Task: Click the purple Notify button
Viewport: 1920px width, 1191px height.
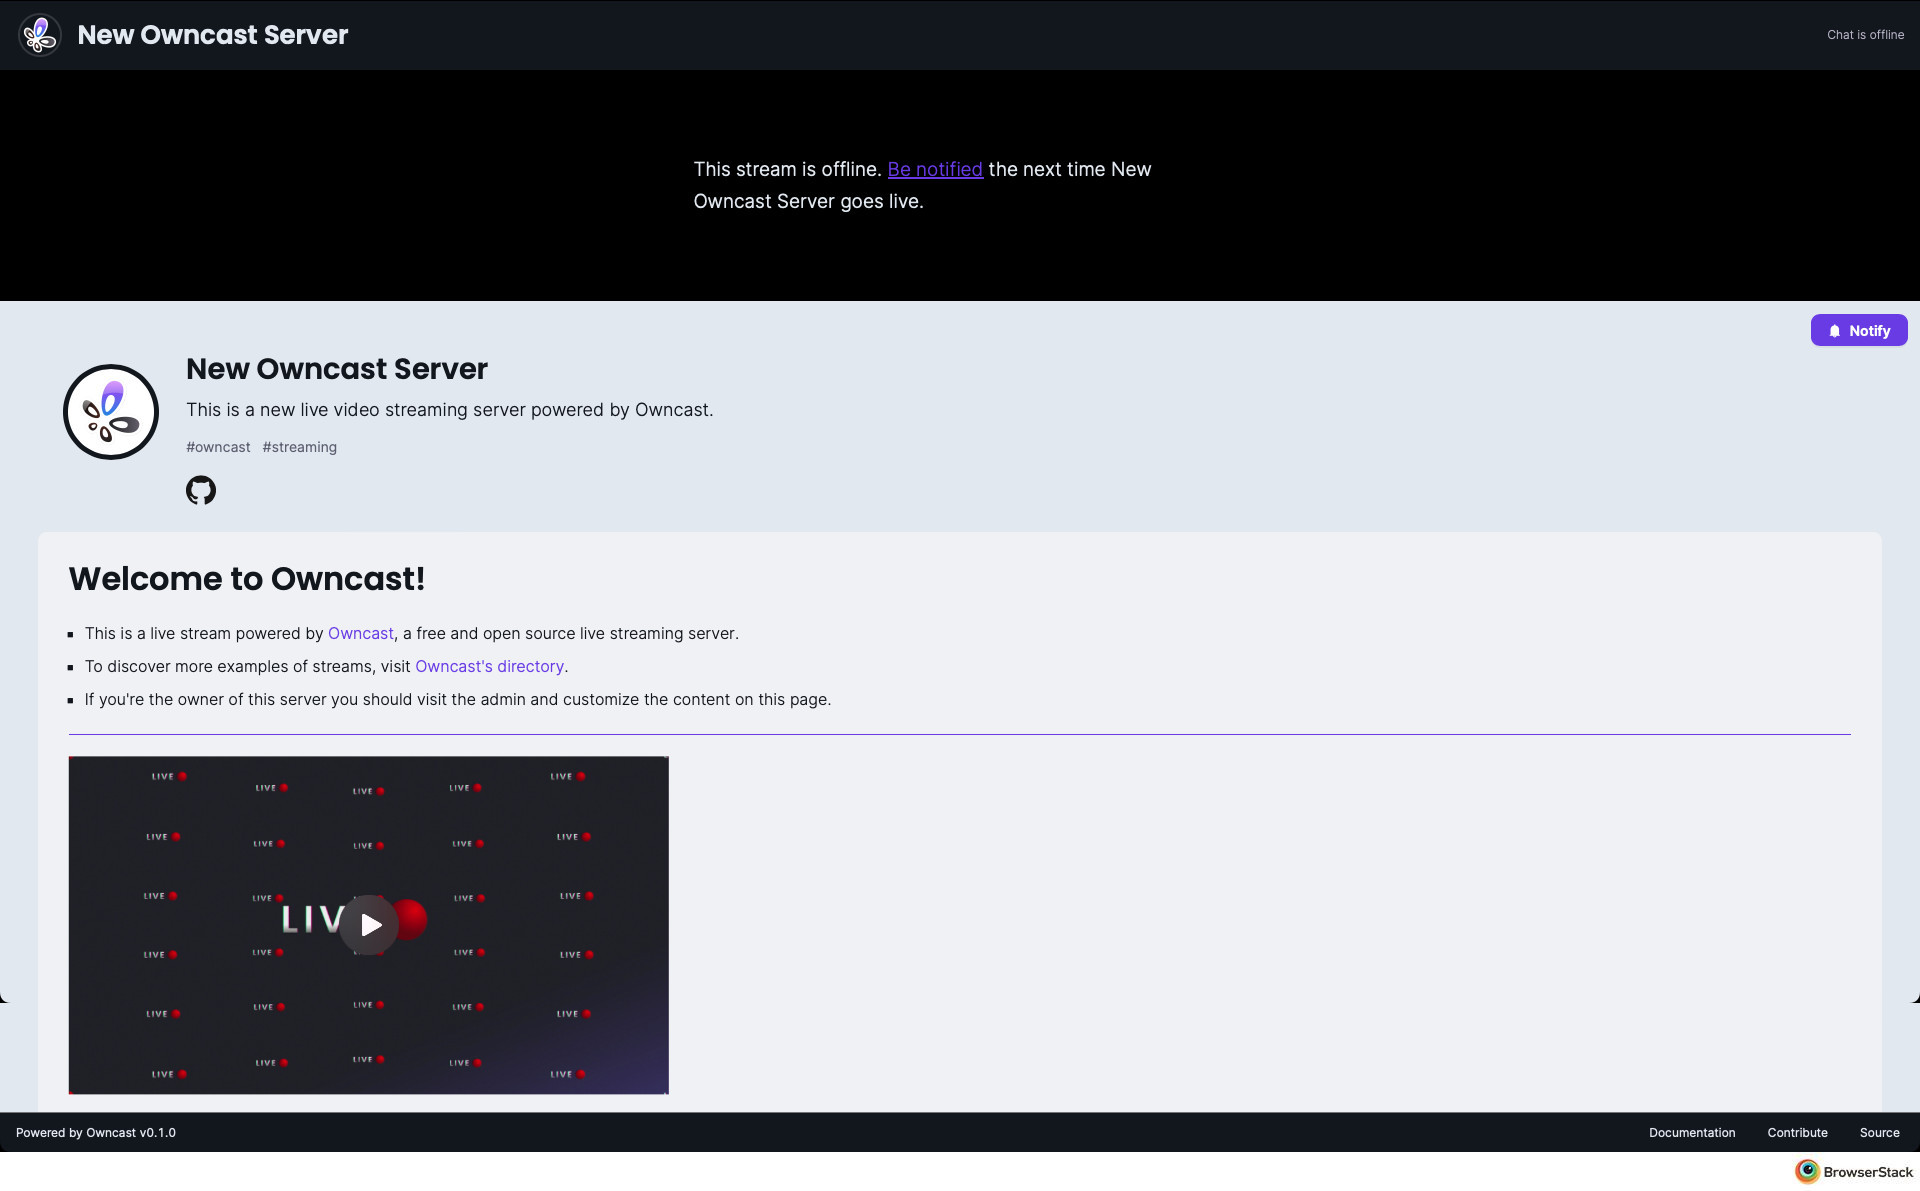Action: pyautogui.click(x=1859, y=330)
